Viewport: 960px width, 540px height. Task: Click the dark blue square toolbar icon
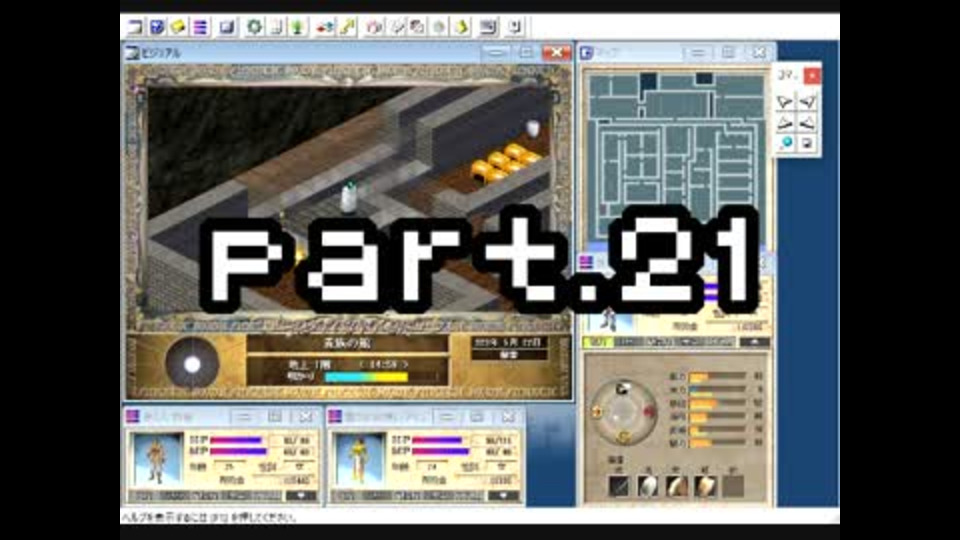click(x=227, y=27)
